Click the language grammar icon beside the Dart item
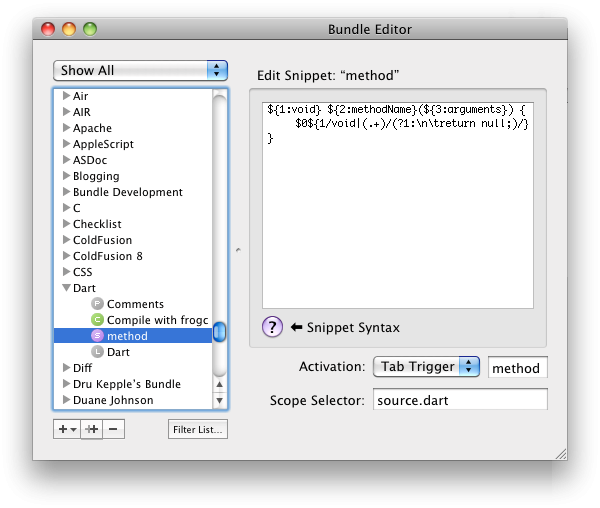Image resolution: width=600 pixels, height=508 pixels. pyautogui.click(x=97, y=352)
